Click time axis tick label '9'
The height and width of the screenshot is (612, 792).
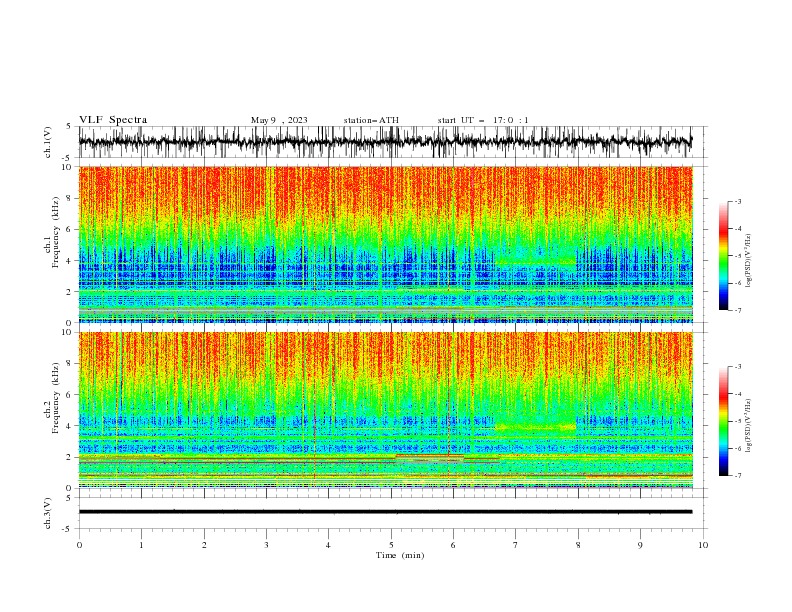pyautogui.click(x=640, y=545)
